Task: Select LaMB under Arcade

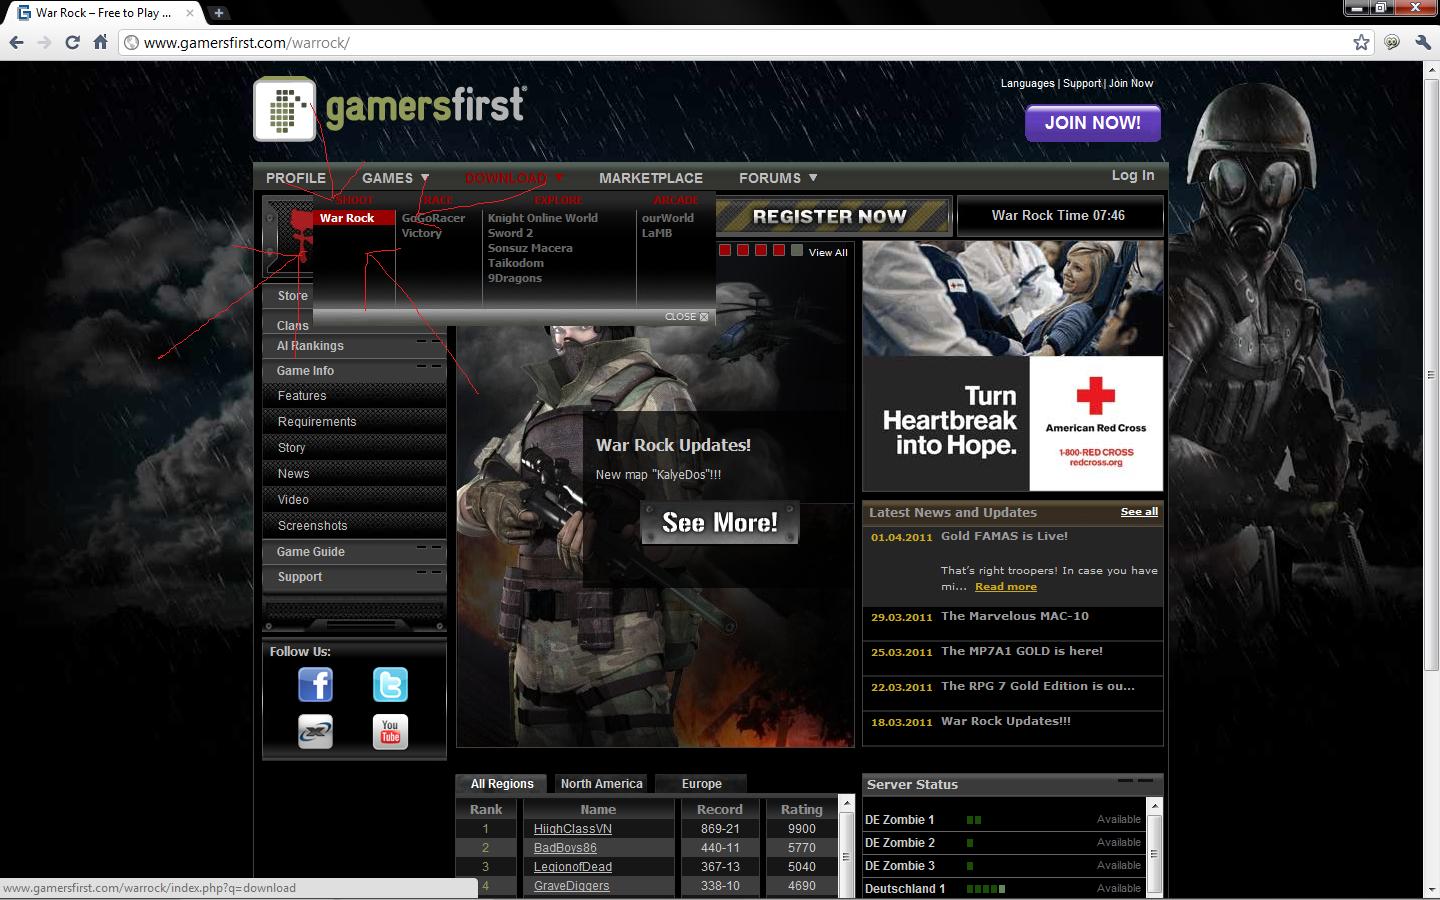Action: click(x=657, y=233)
